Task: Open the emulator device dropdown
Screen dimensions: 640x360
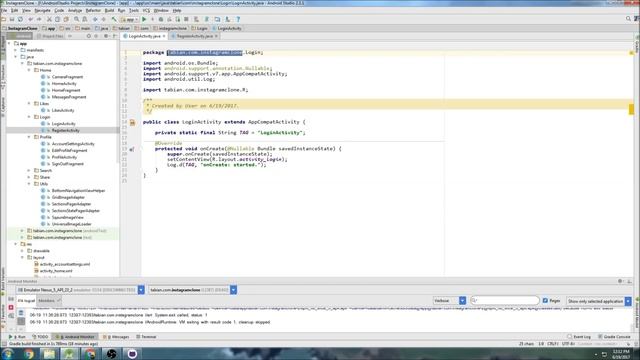Action: point(141,290)
